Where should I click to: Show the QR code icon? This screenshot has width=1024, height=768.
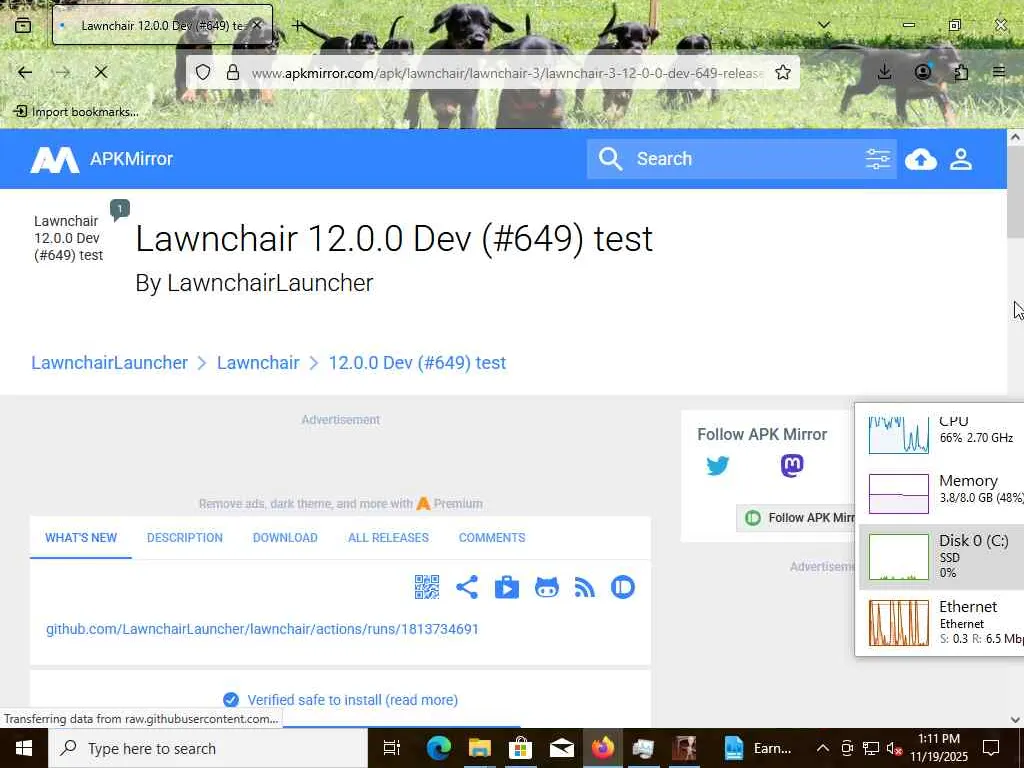427,587
